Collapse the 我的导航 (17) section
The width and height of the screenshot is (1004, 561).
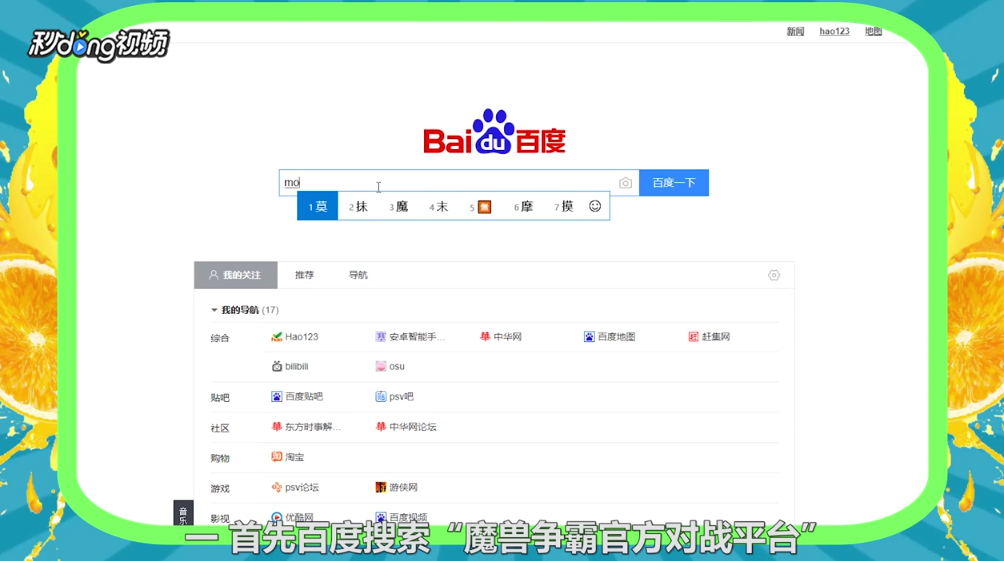click(x=245, y=310)
